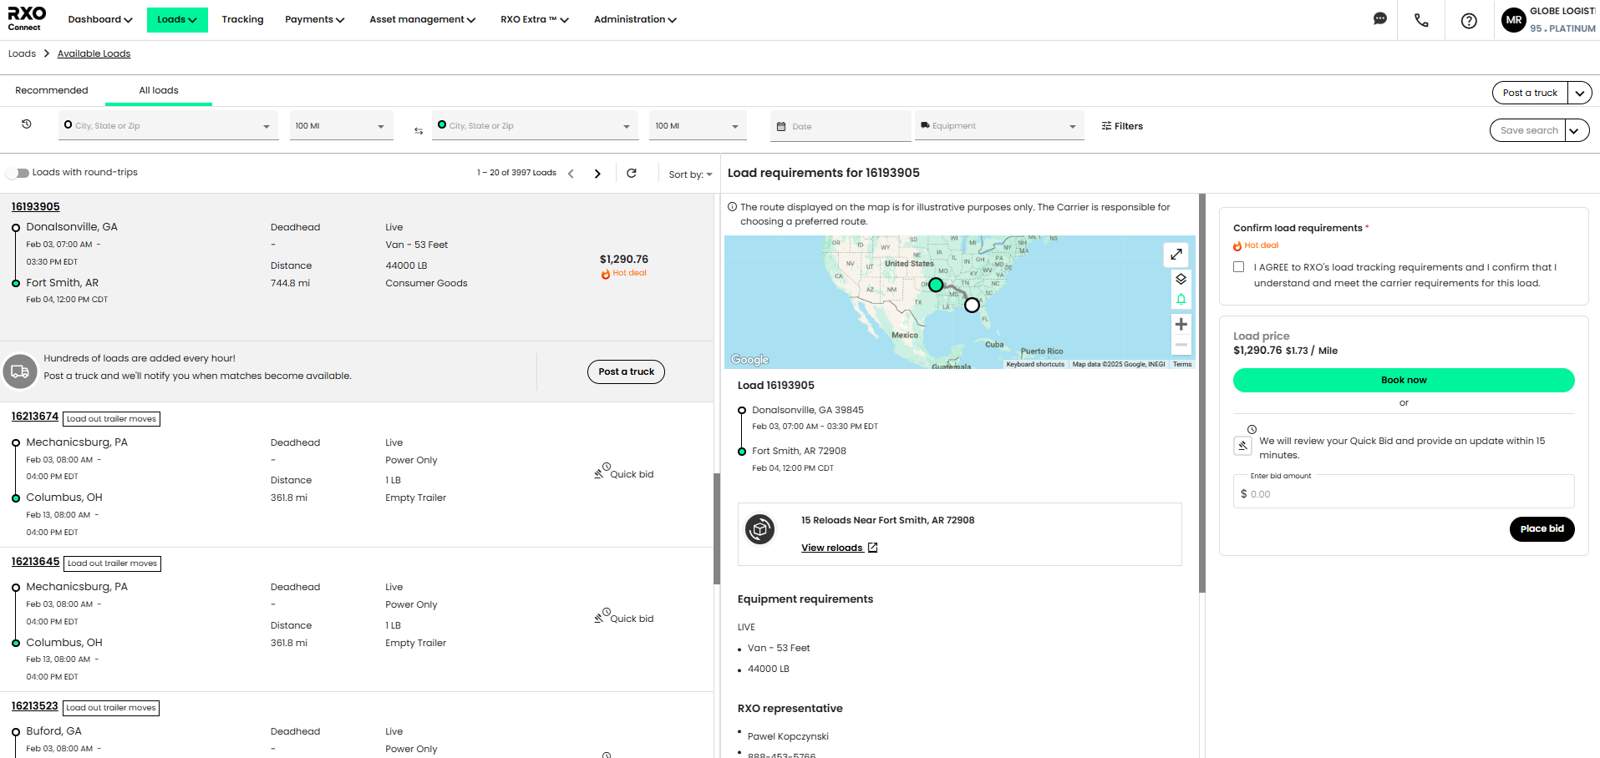Expand the map to fullscreen
Image resolution: width=1600 pixels, height=758 pixels.
click(1177, 254)
